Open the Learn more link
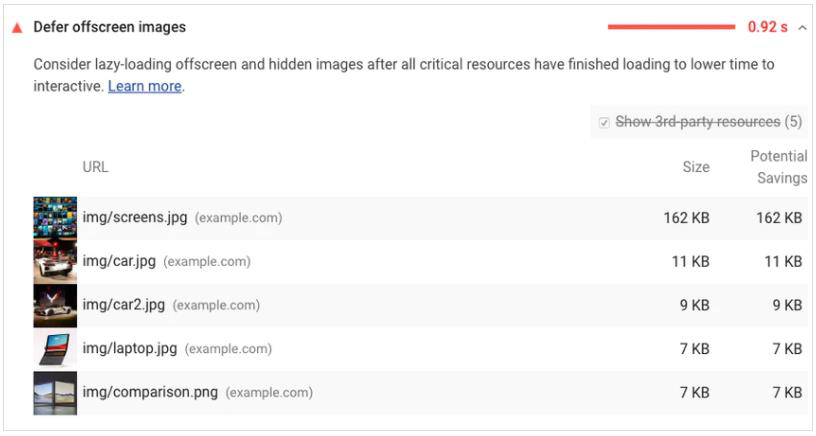The width and height of the screenshot is (816, 436). [x=145, y=87]
